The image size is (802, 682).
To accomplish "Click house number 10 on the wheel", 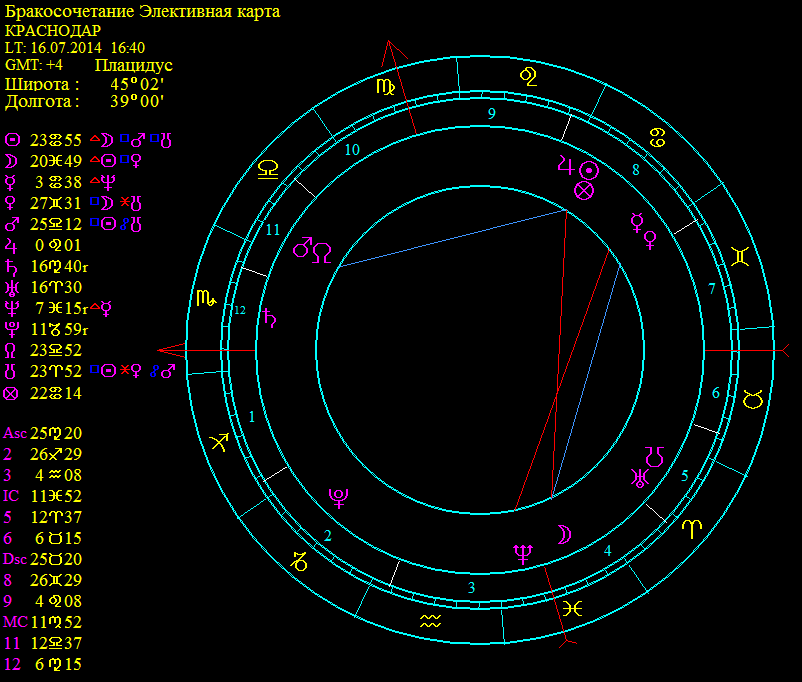I will click(352, 150).
